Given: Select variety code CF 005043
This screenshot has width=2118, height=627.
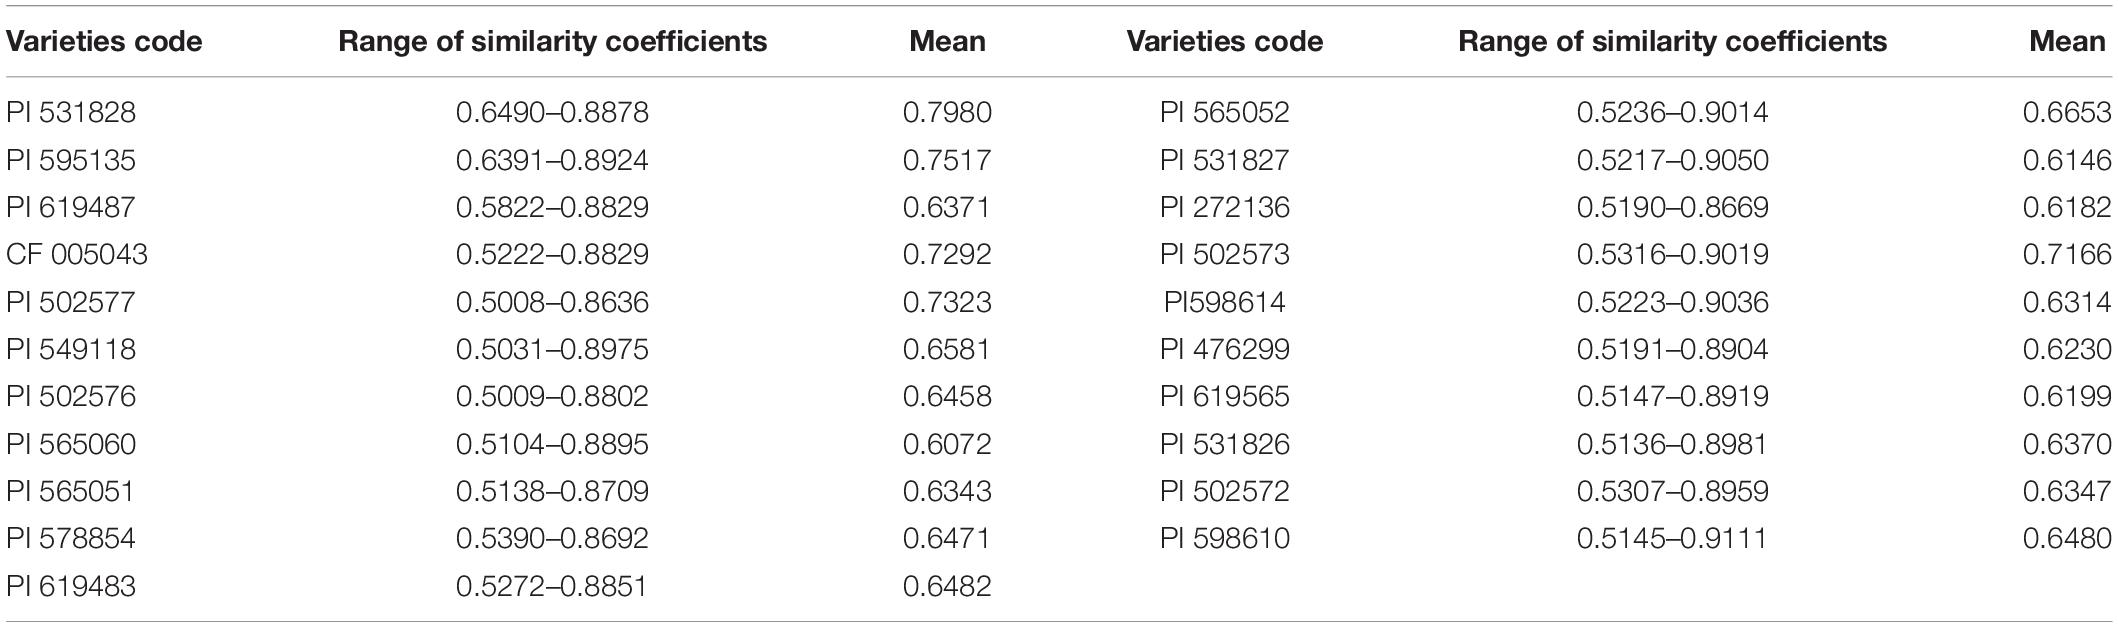Looking at the screenshot, I should click(77, 254).
